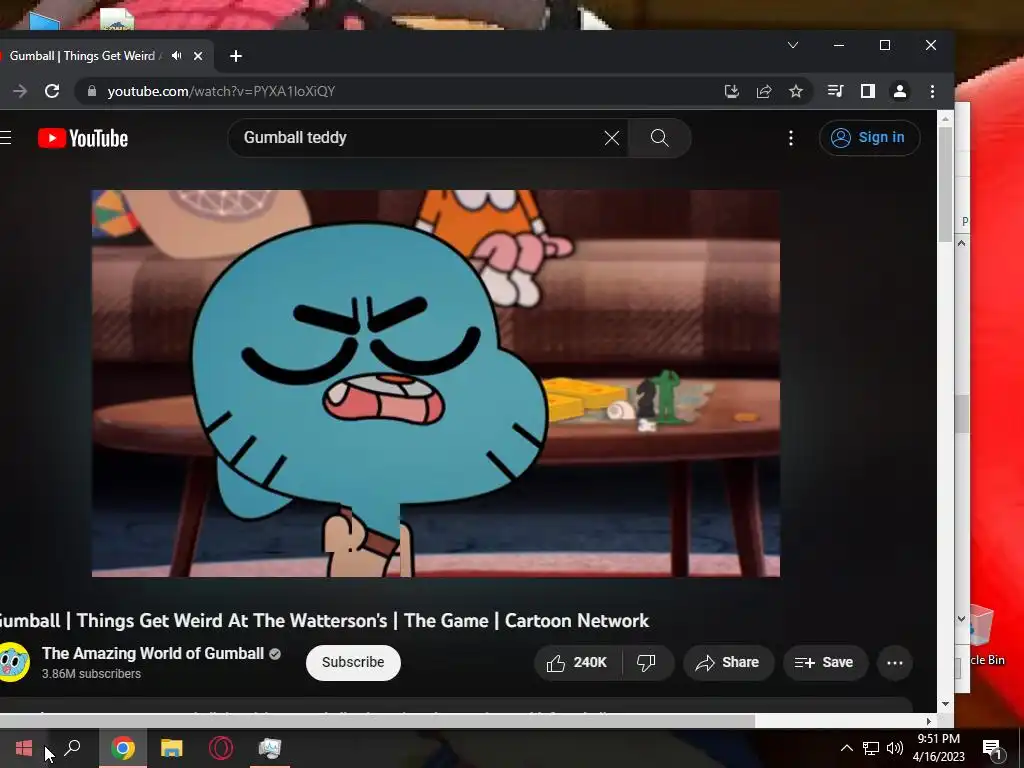Clear the YouTube search text

(611, 138)
